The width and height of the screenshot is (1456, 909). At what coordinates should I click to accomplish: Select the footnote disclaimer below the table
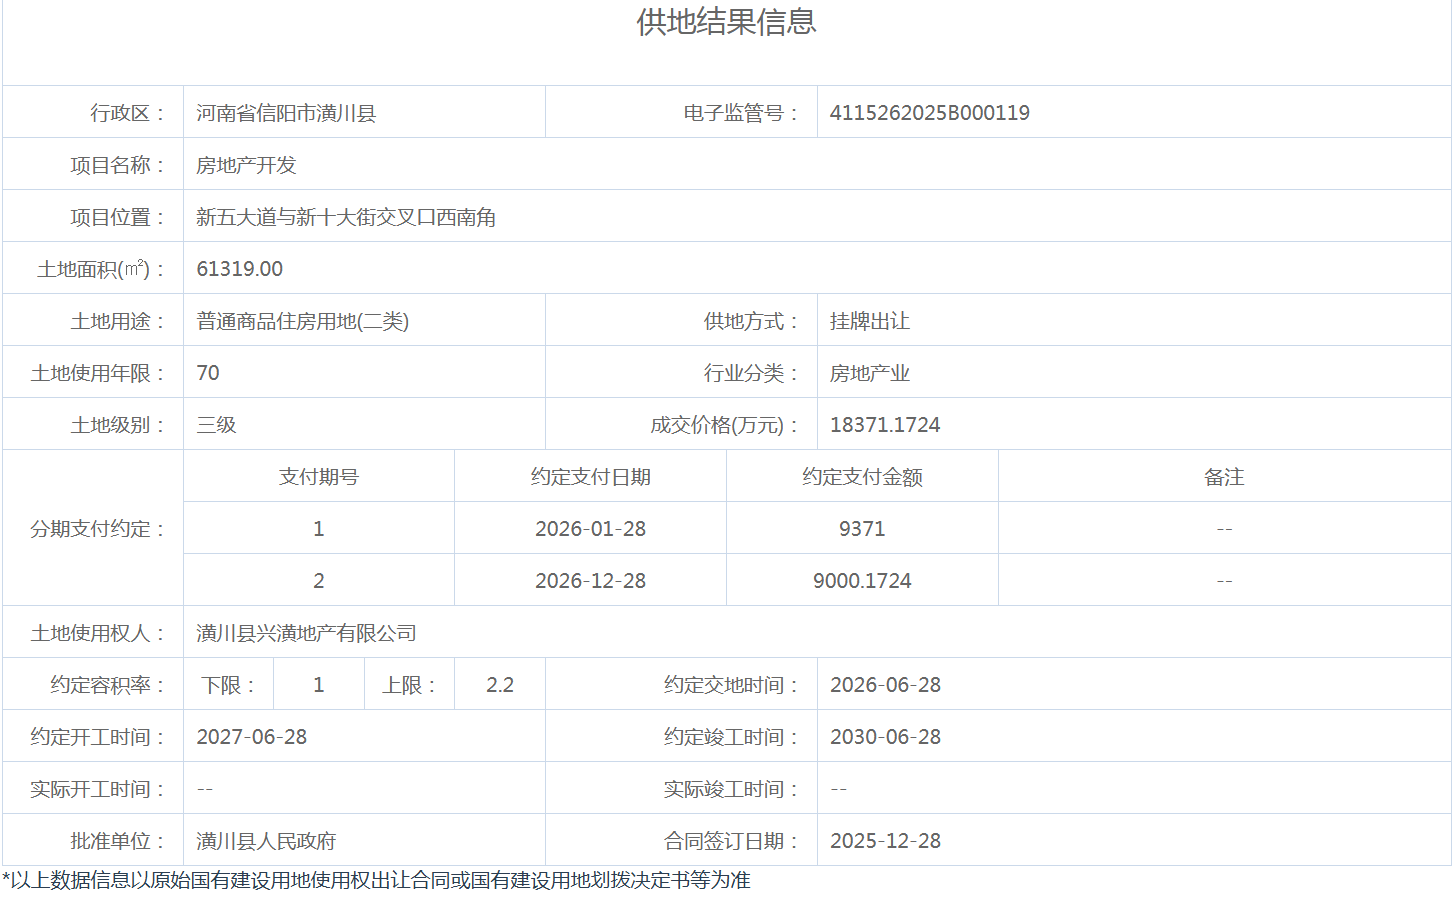pos(376,880)
